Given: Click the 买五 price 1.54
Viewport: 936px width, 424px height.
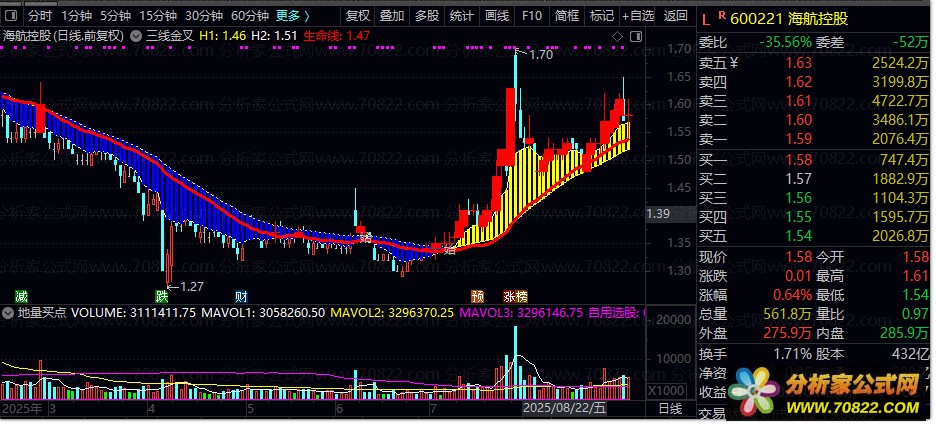Looking at the screenshot, I should [x=799, y=236].
